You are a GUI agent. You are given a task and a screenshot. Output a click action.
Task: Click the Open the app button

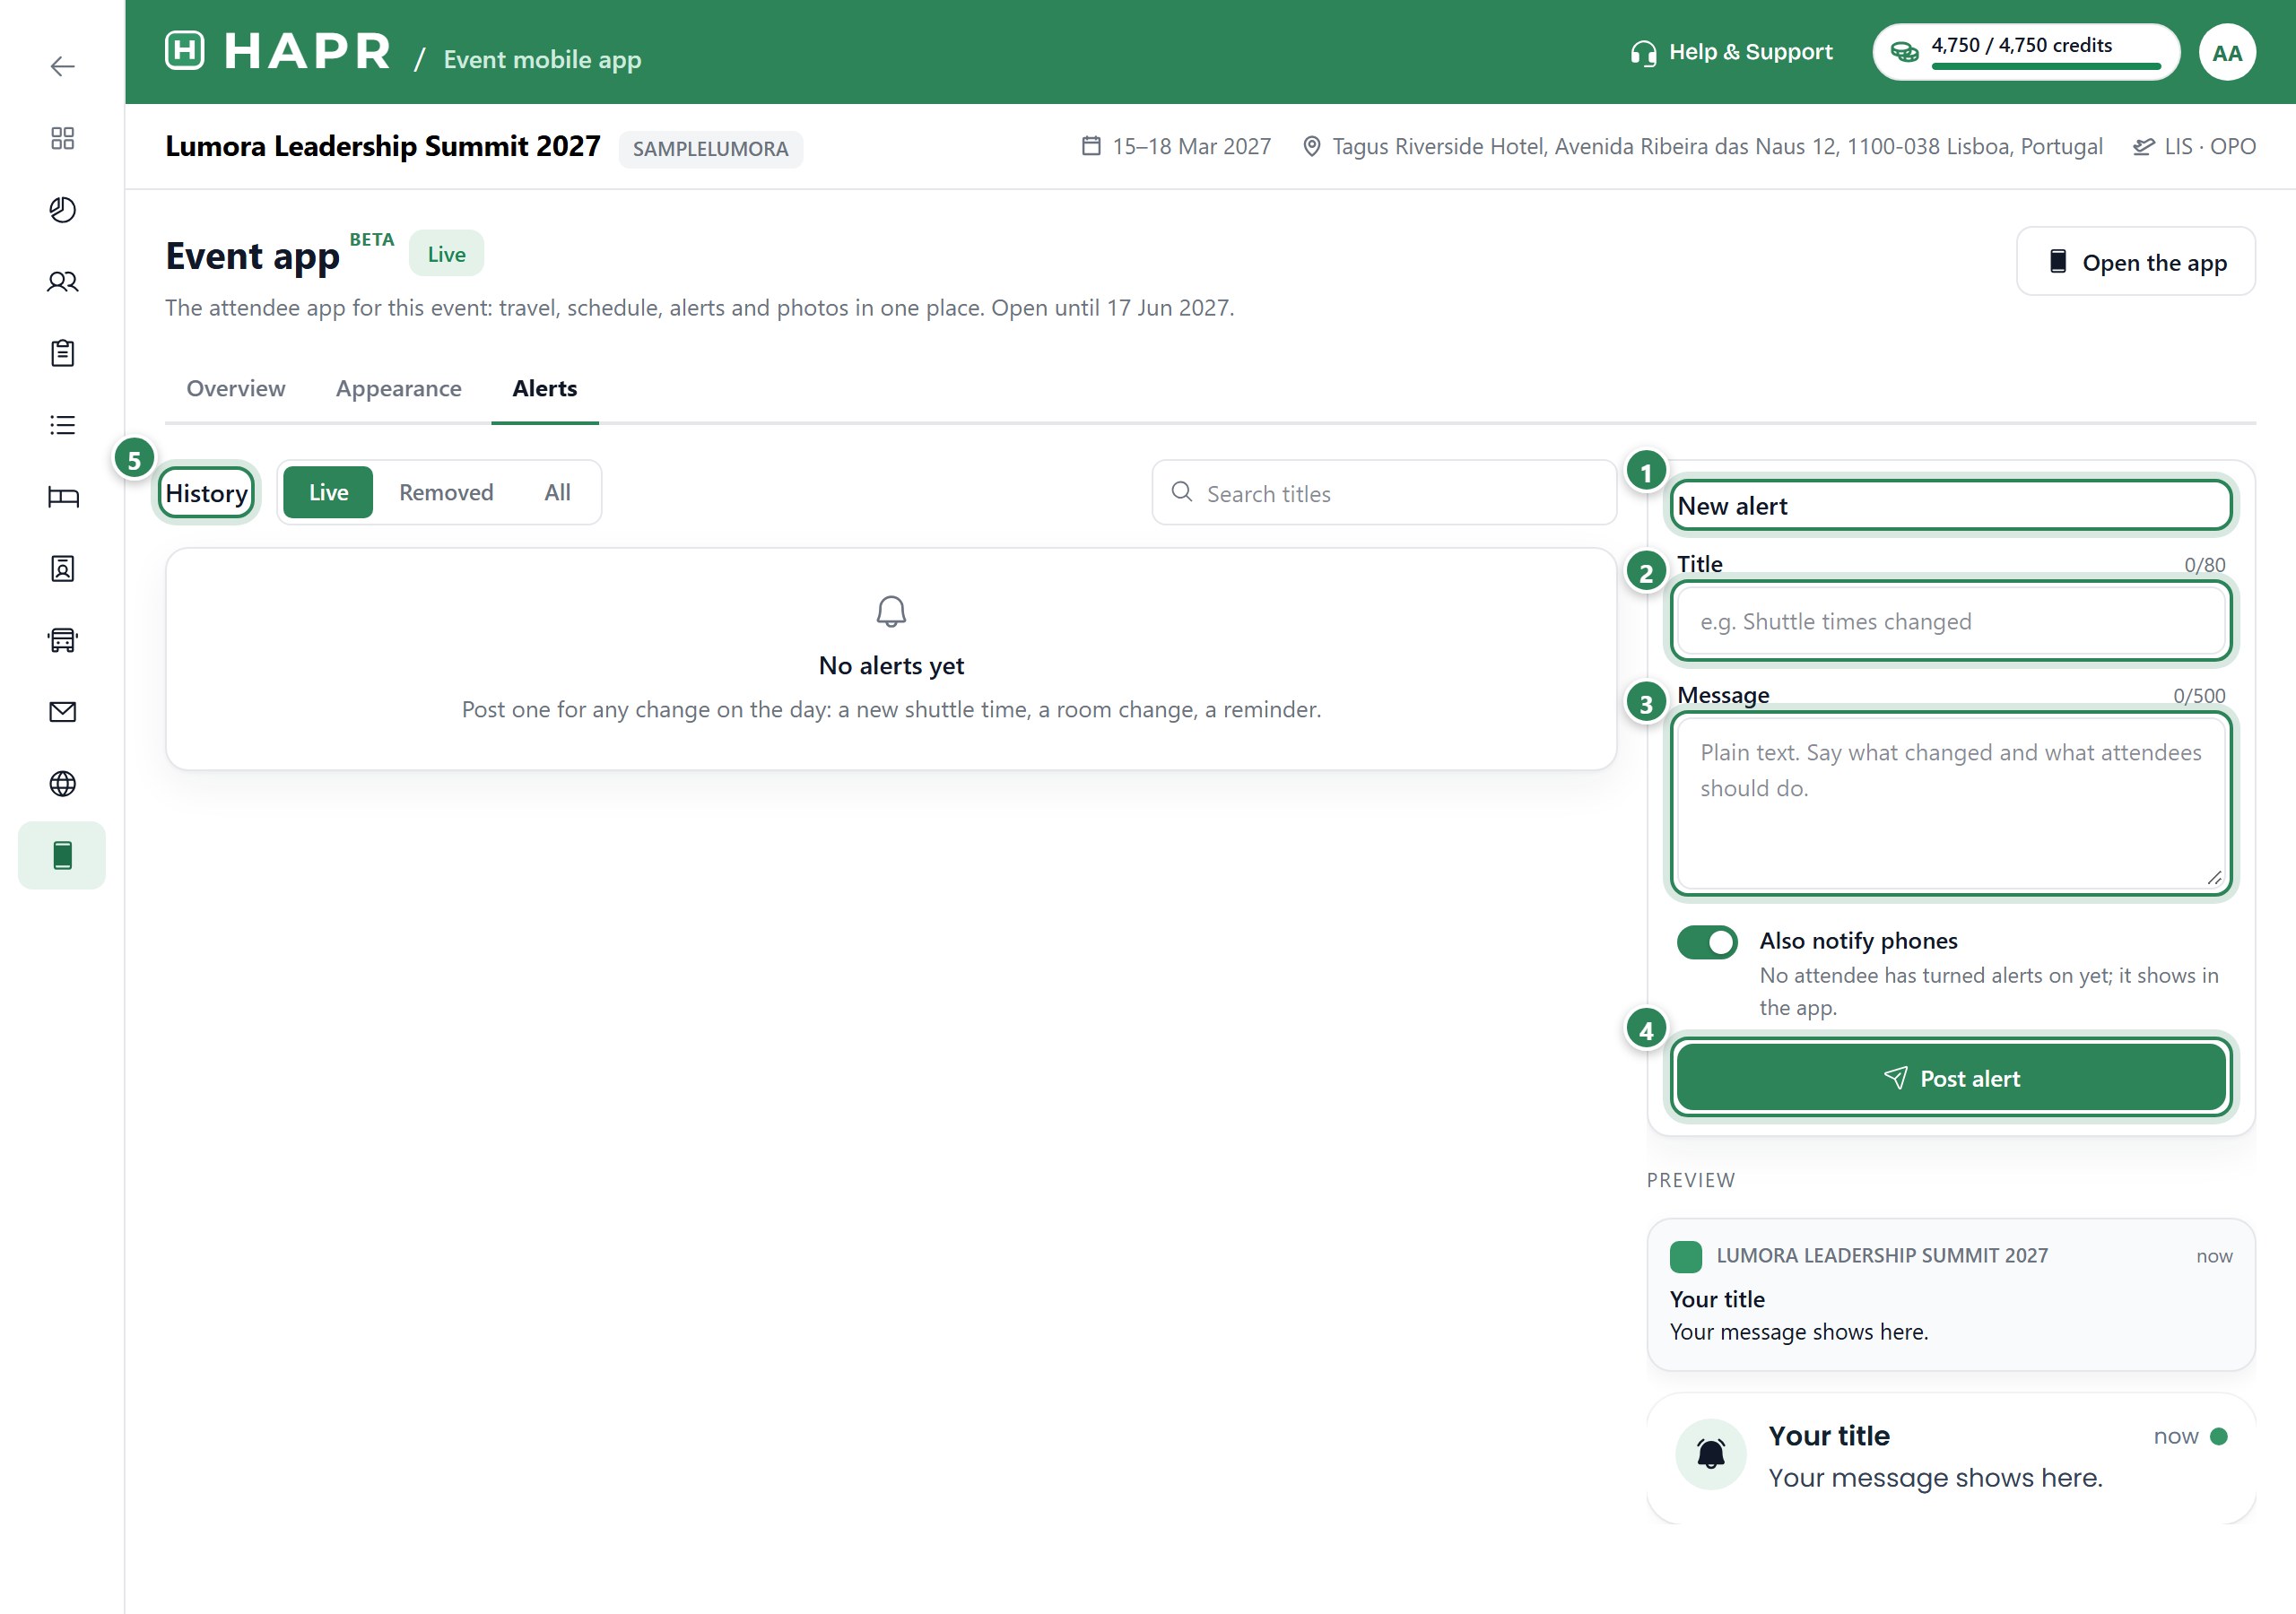(x=2135, y=262)
